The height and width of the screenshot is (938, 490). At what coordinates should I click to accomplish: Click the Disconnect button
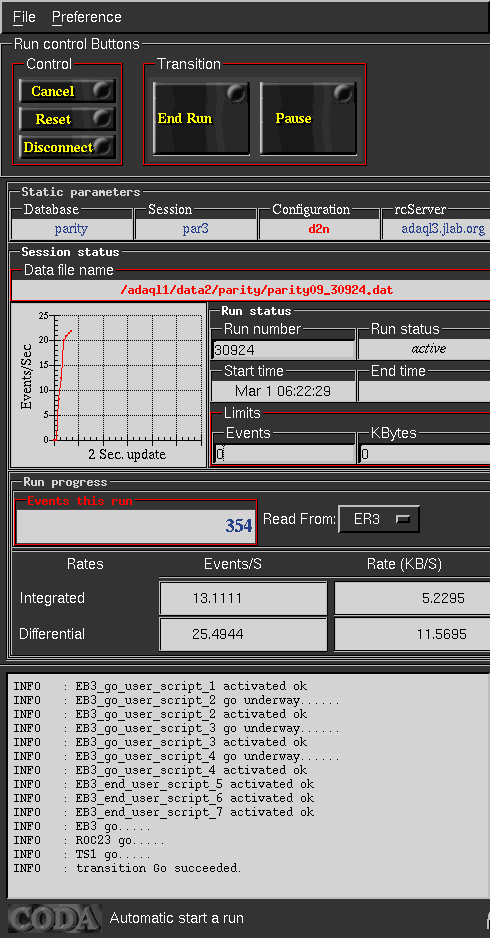pyautogui.click(x=66, y=147)
